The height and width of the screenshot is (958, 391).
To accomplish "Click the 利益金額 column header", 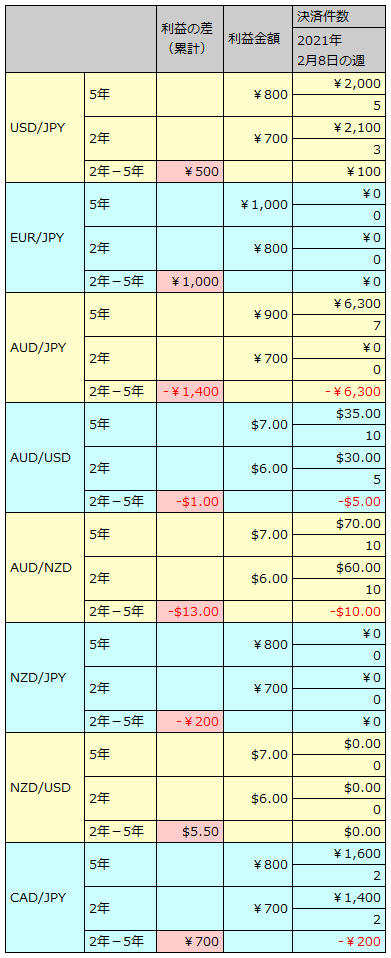I will [258, 39].
